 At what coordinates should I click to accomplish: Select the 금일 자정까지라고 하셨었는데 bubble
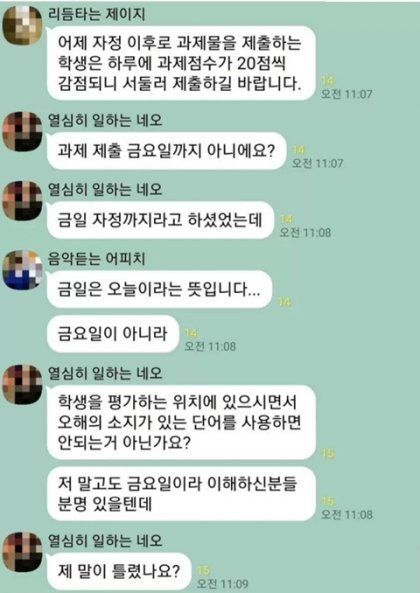[x=160, y=220]
